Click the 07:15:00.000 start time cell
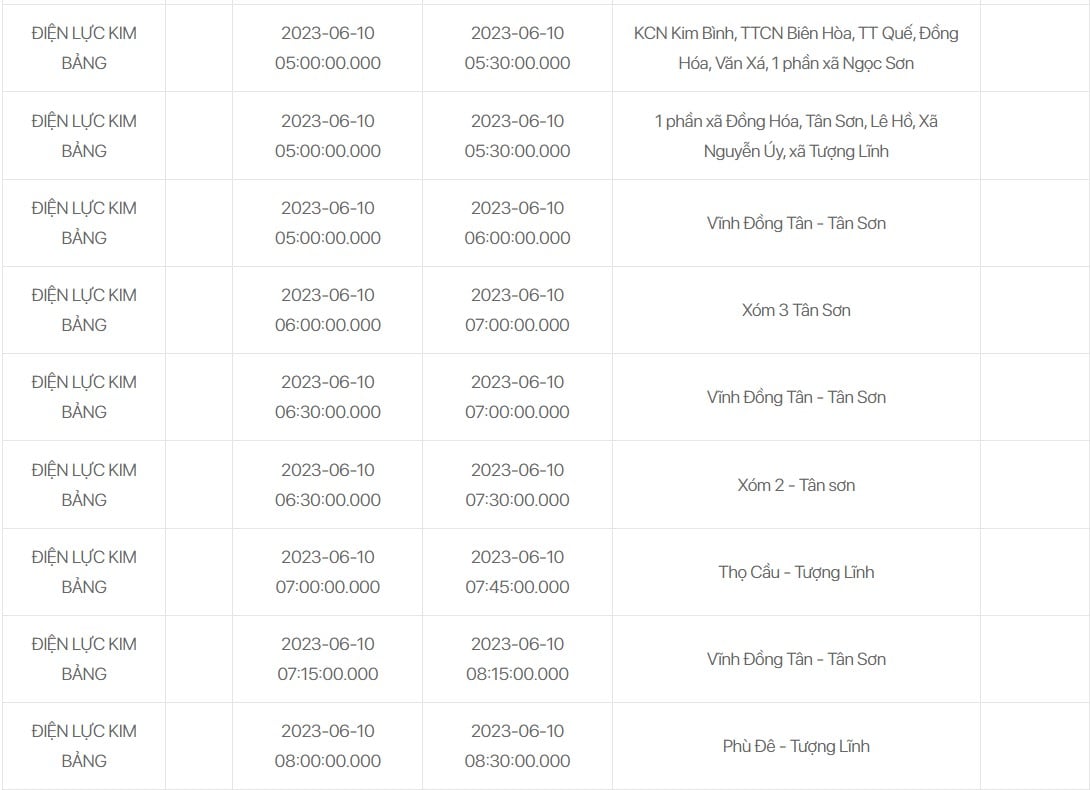This screenshot has width=1090, height=790. click(327, 659)
